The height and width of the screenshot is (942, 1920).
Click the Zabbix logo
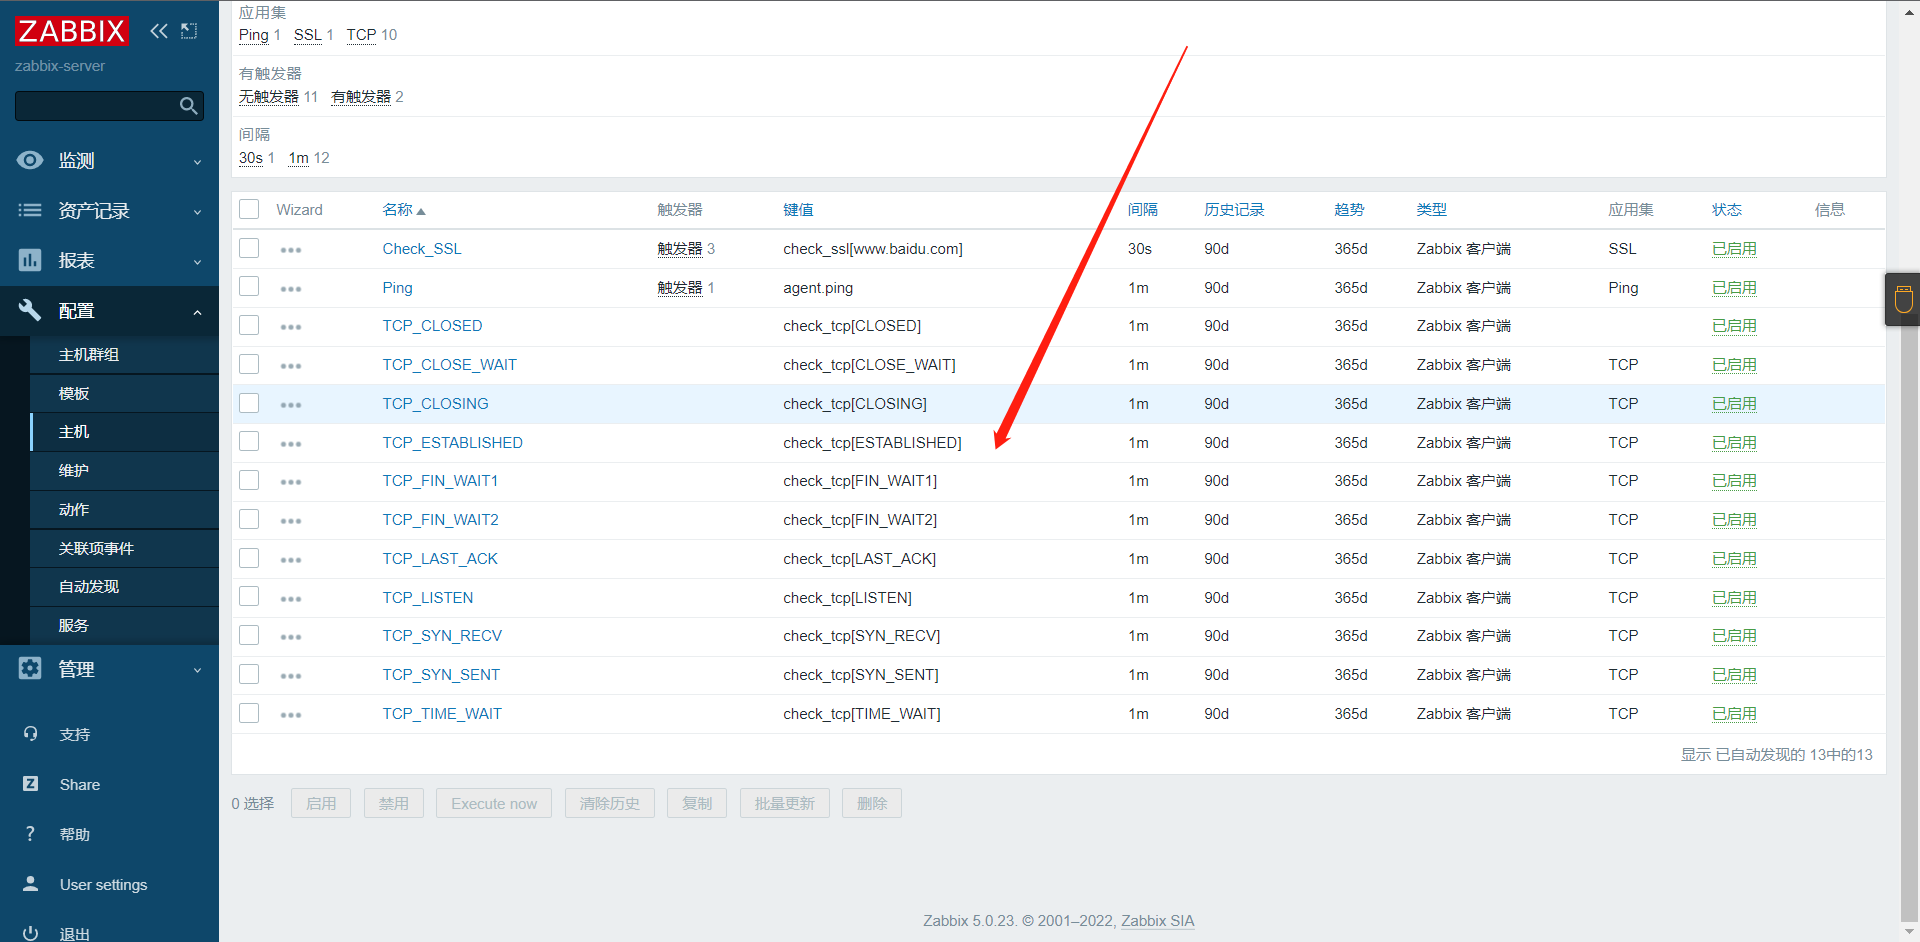point(72,31)
